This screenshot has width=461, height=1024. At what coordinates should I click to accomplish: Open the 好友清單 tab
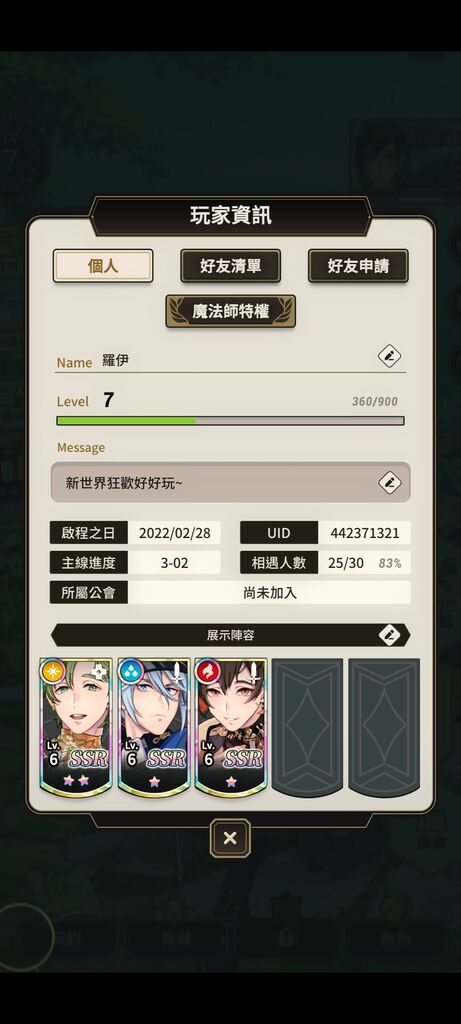pos(230,266)
